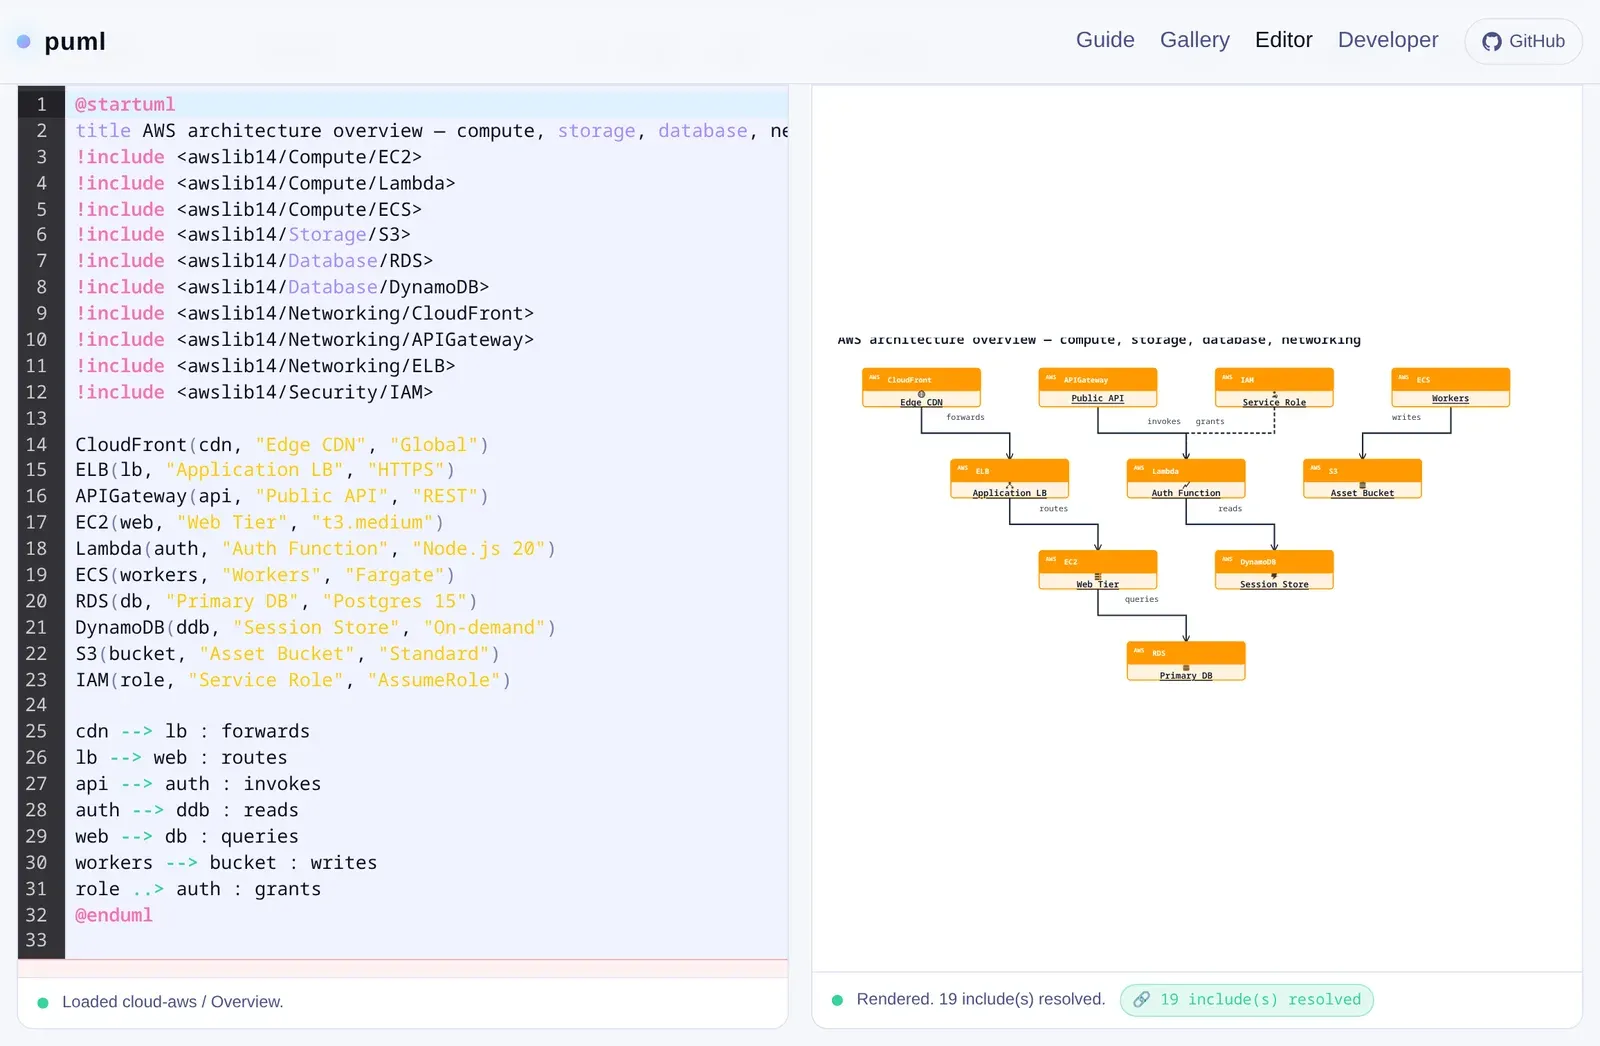Viewport: 1600px width, 1046px height.
Task: Open the Guide page
Action: 1105,40
